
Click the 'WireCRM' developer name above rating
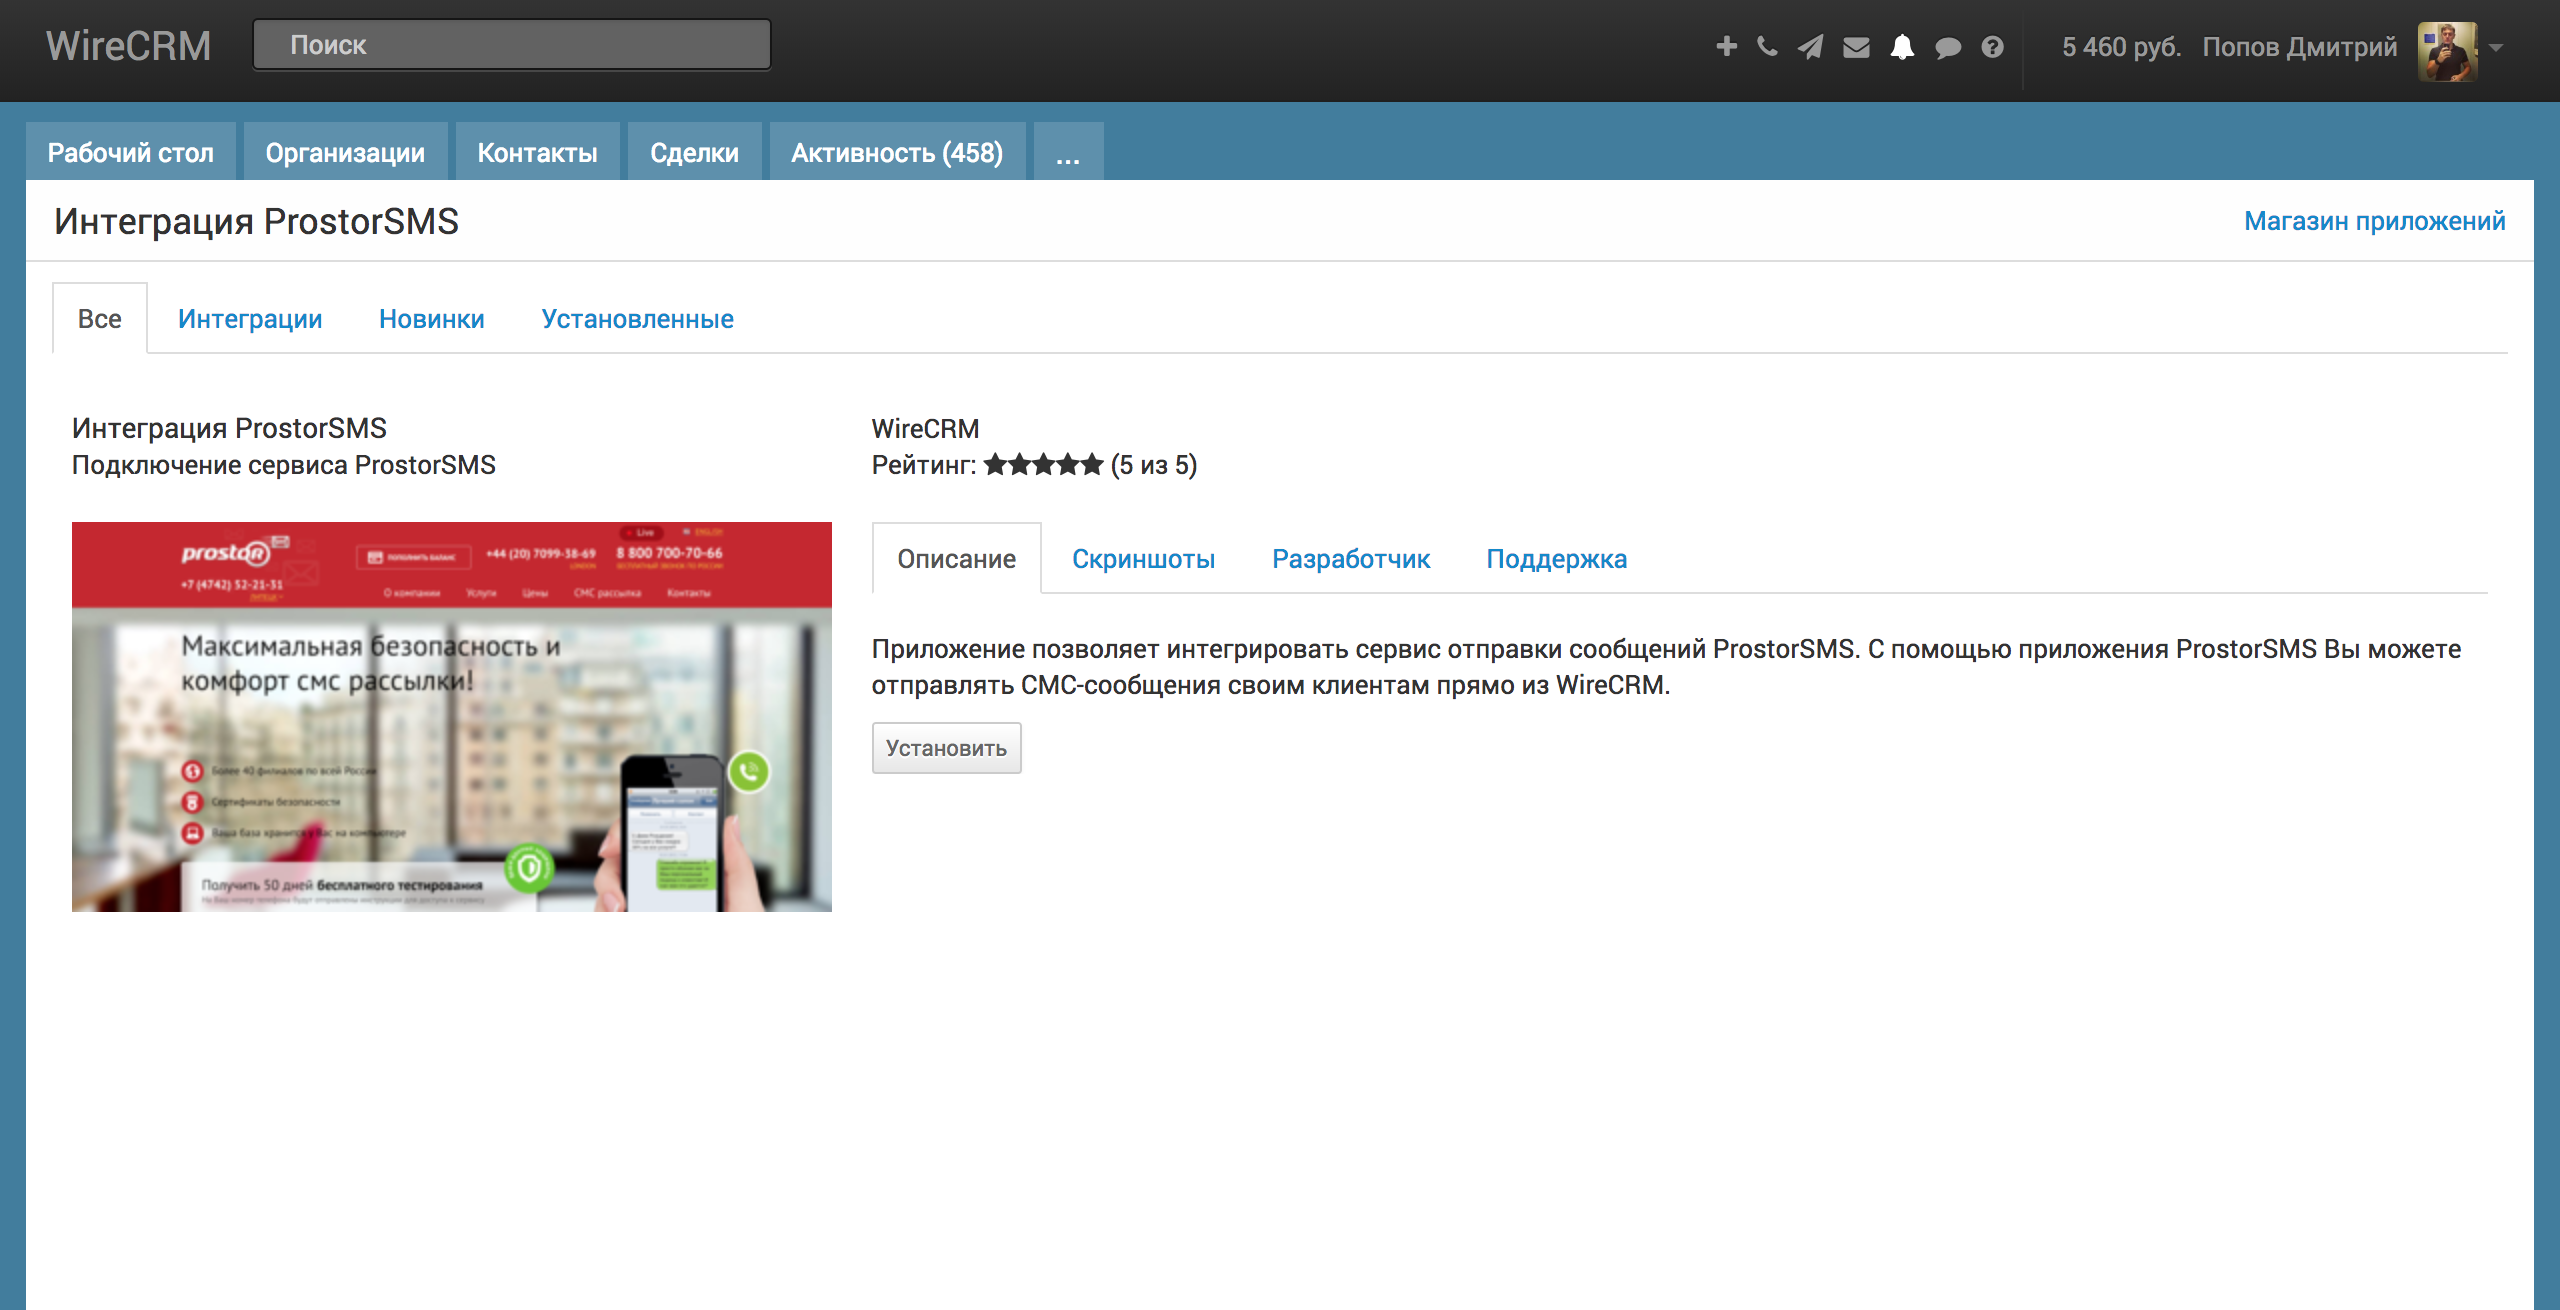pyautogui.click(x=925, y=428)
